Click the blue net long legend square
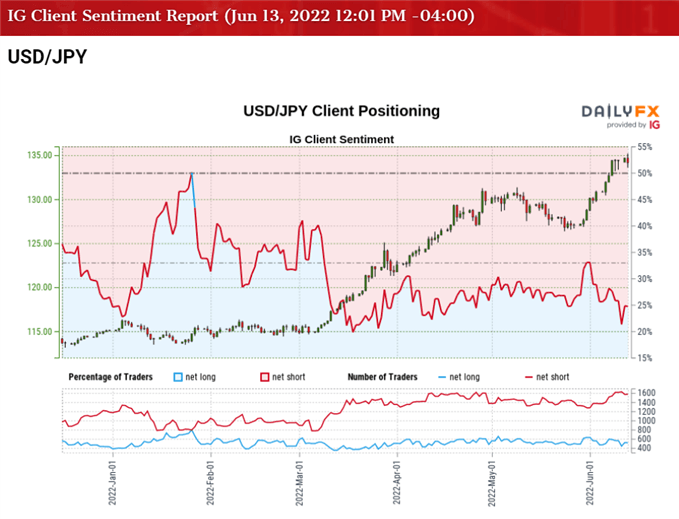 180,377
